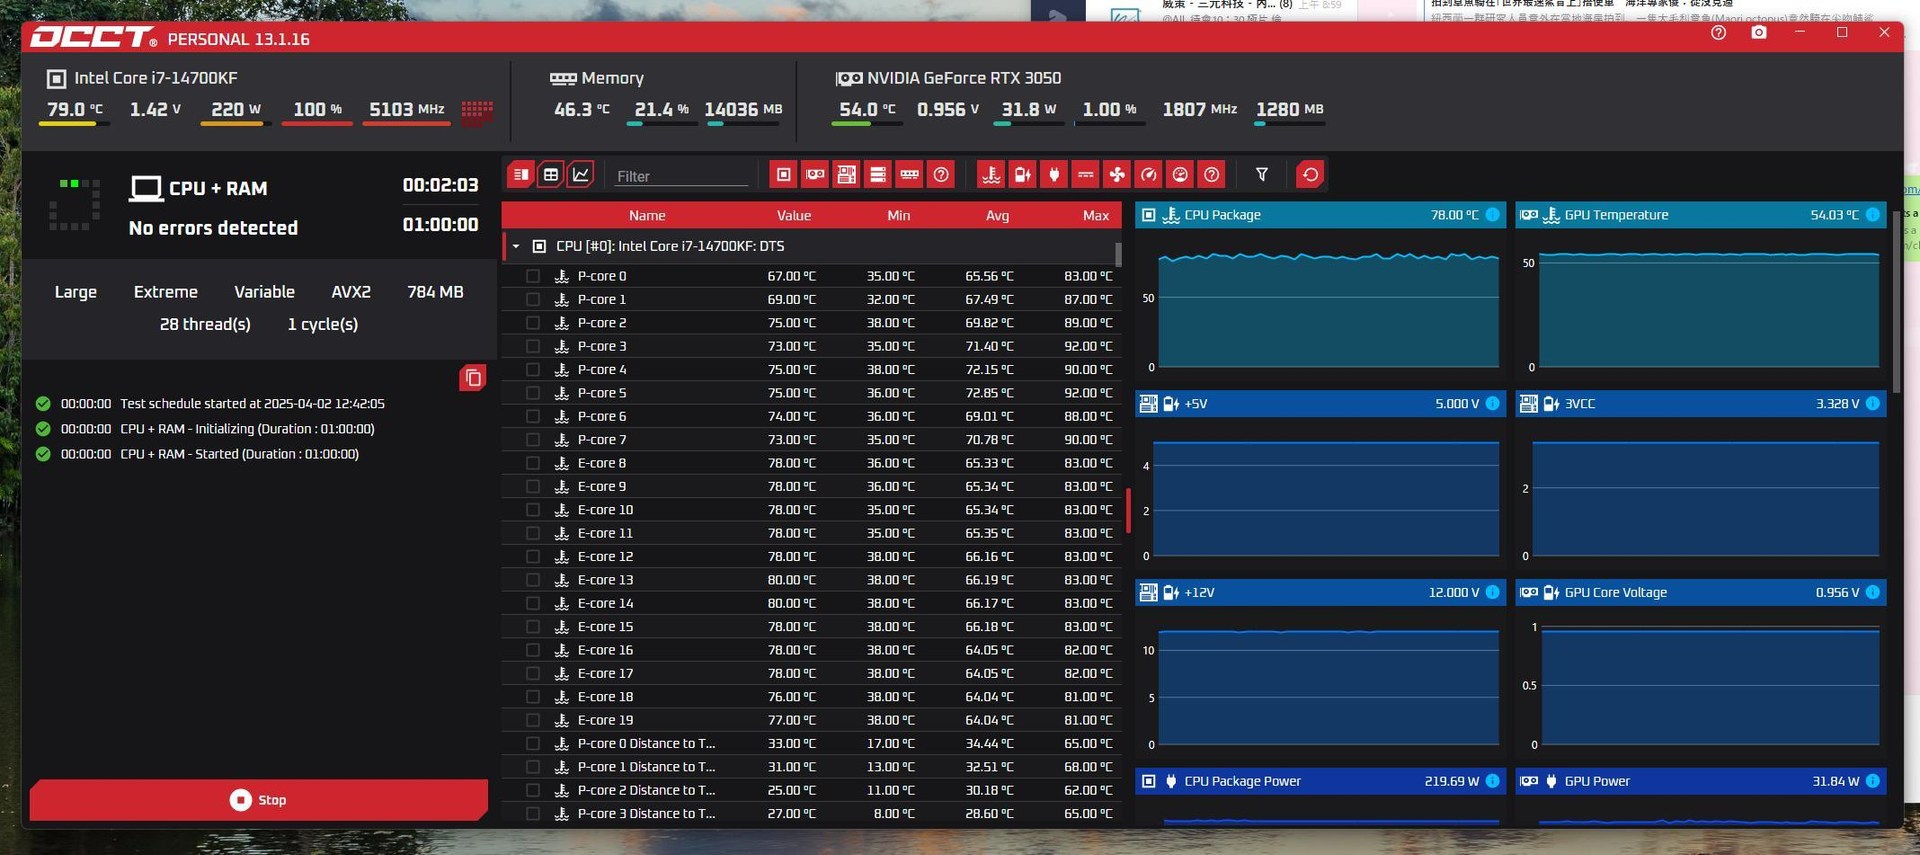
Task: Toggle the motherboard sensors filter icon
Action: click(846, 175)
